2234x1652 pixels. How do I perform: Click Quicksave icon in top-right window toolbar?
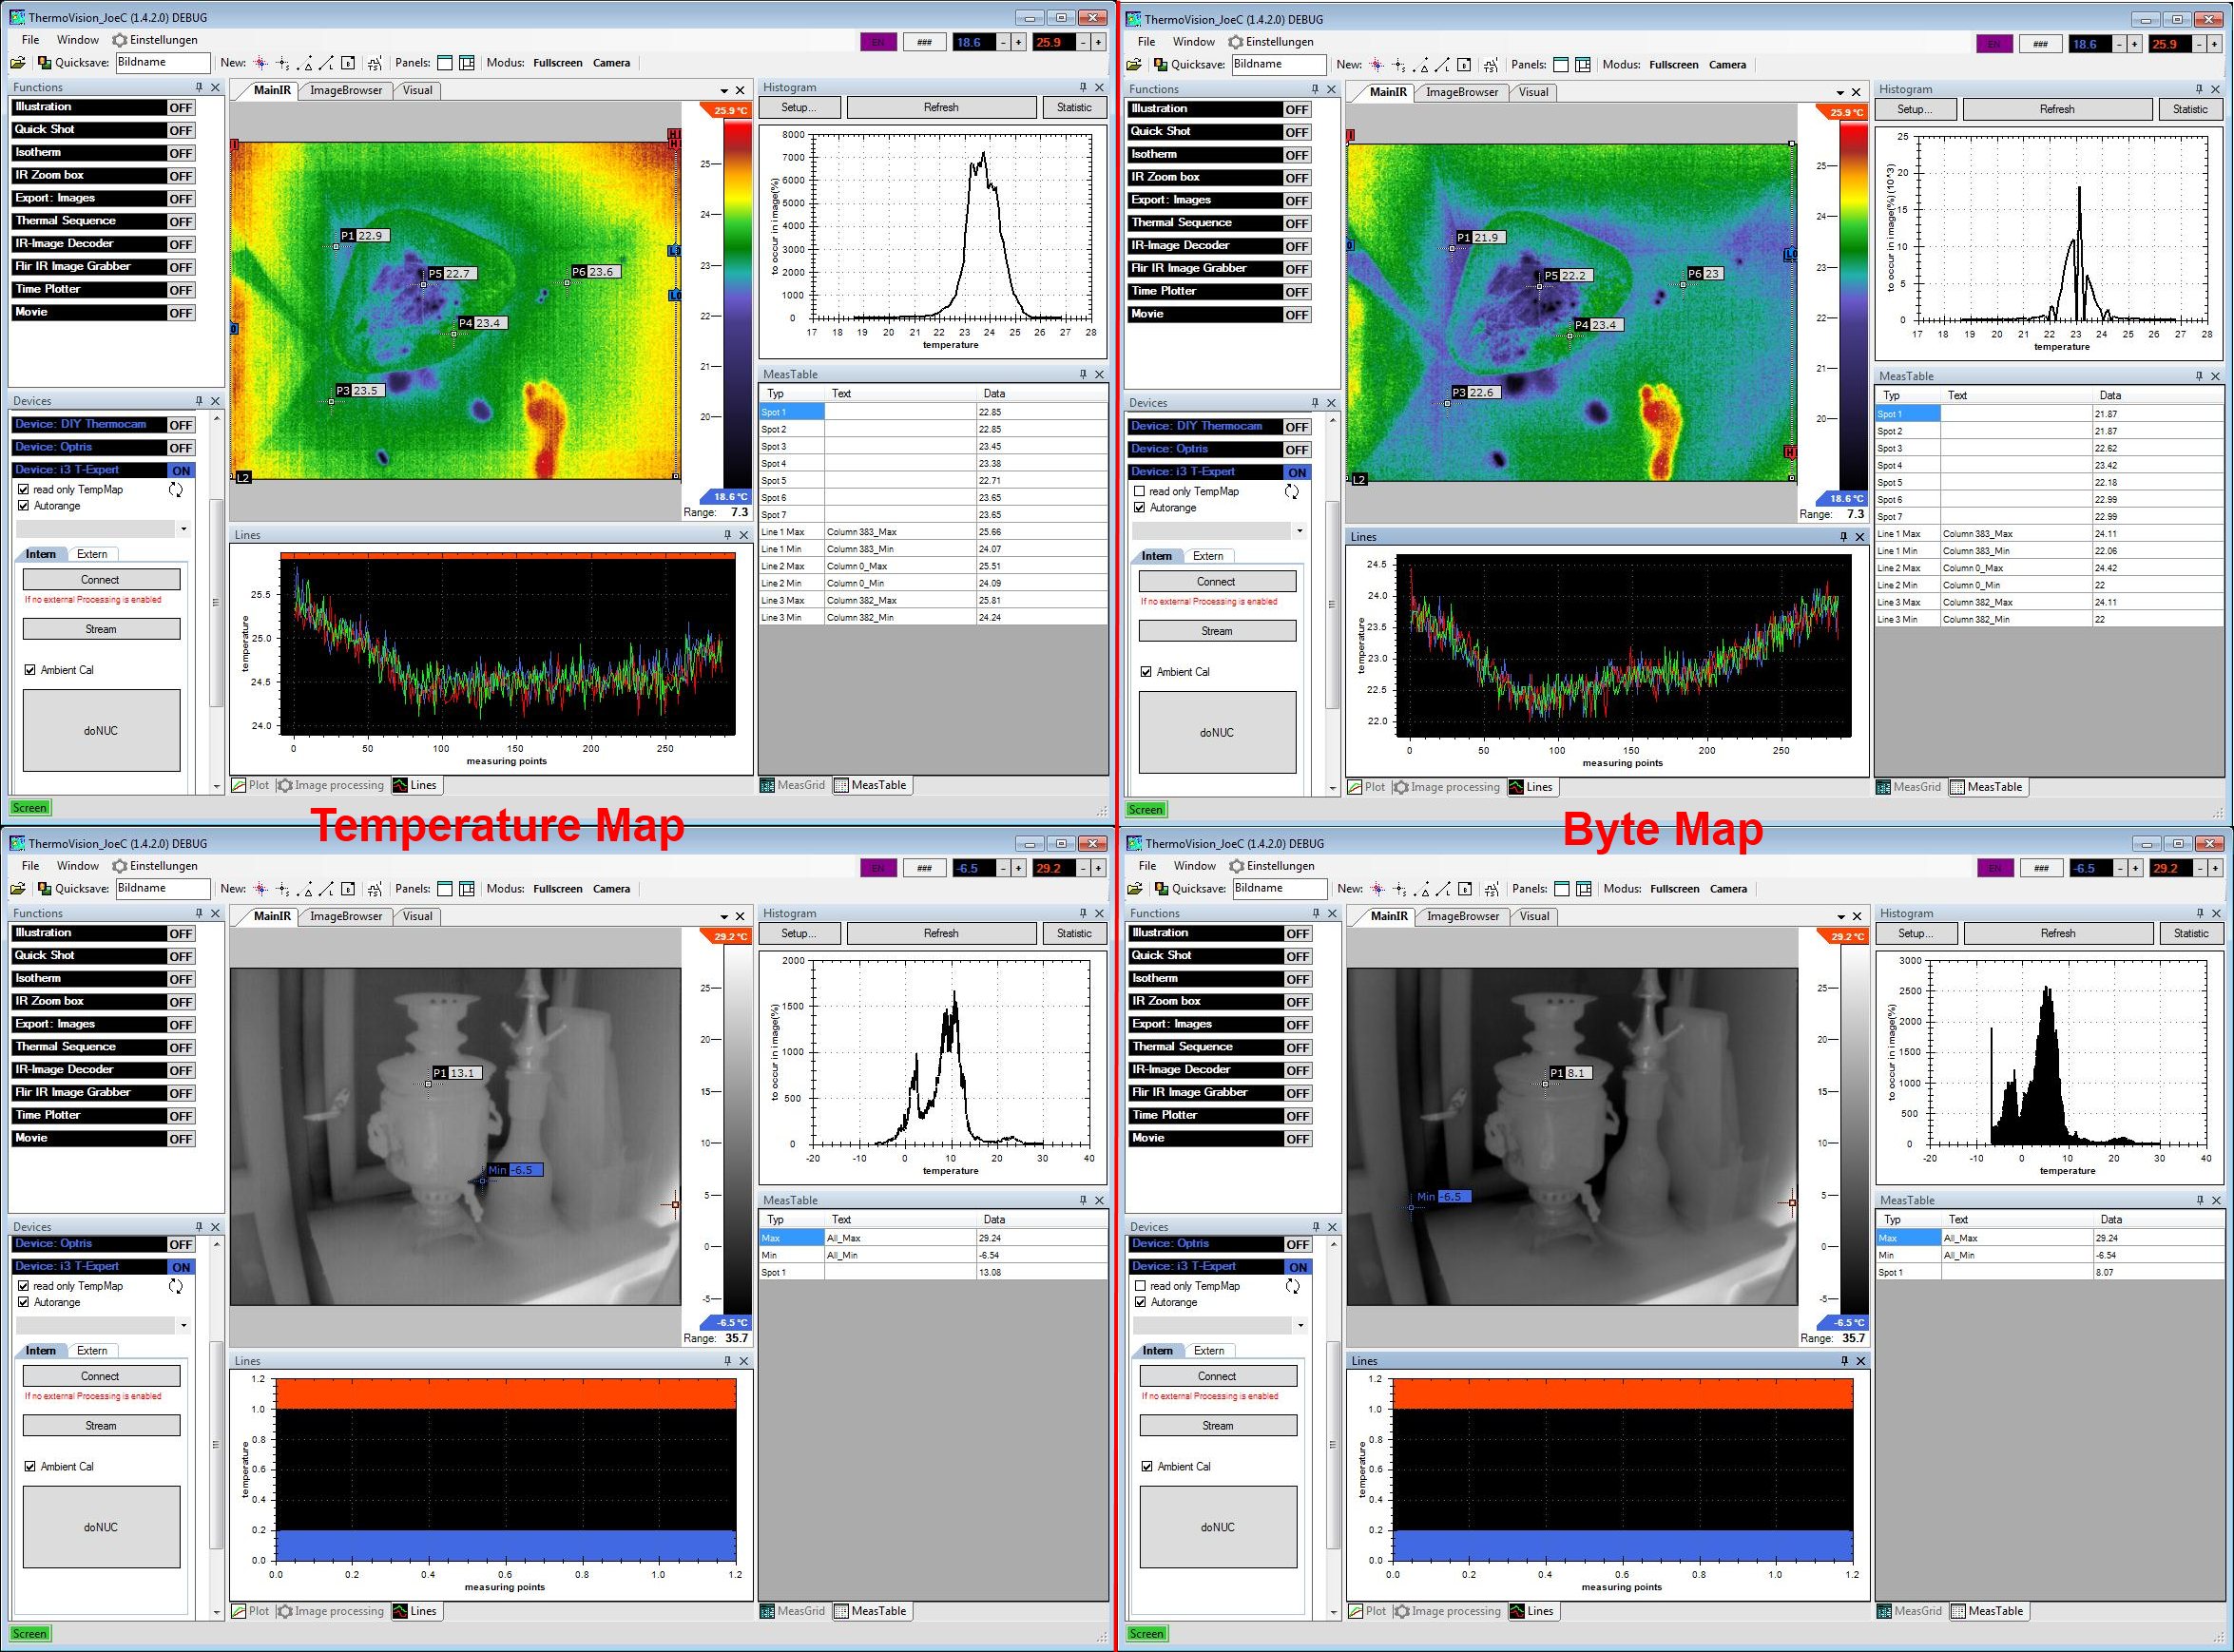point(1160,65)
